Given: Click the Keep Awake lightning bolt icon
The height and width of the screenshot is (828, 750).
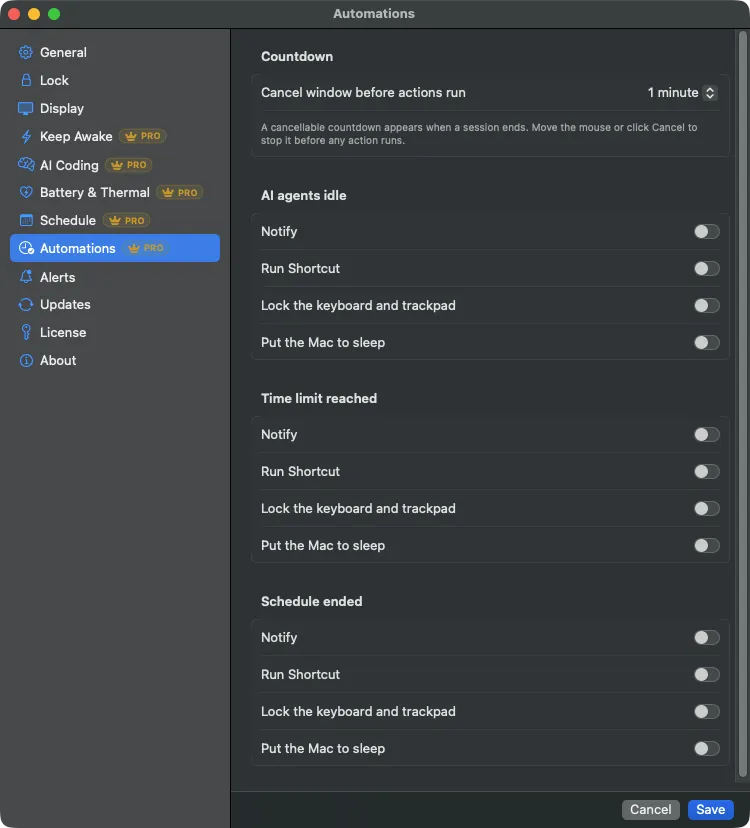Looking at the screenshot, I should [x=26, y=136].
